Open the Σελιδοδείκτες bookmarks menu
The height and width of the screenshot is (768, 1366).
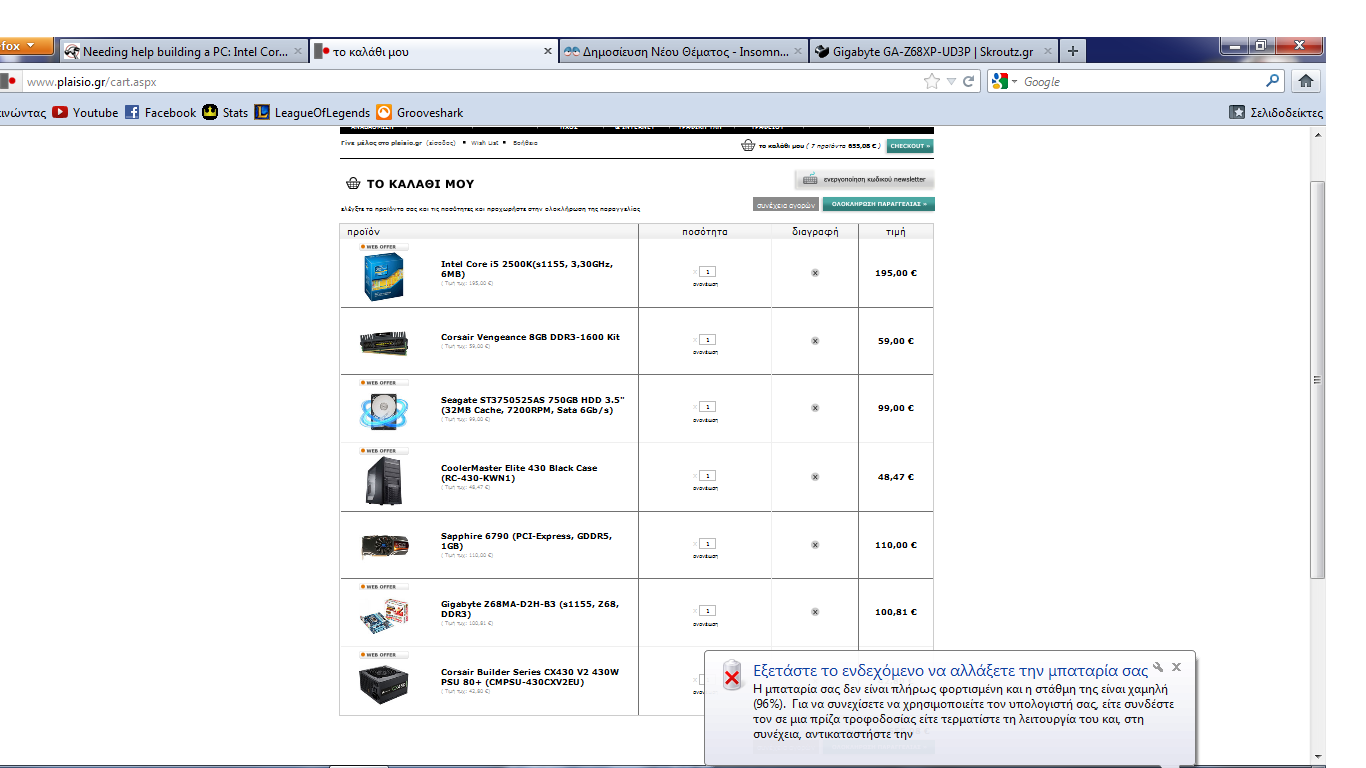(1276, 113)
